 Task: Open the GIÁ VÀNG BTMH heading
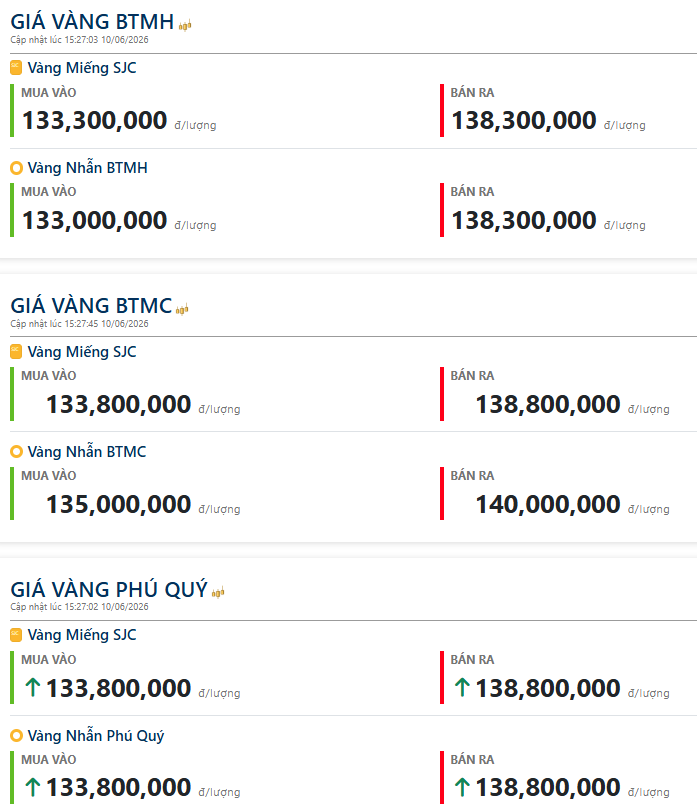92,22
